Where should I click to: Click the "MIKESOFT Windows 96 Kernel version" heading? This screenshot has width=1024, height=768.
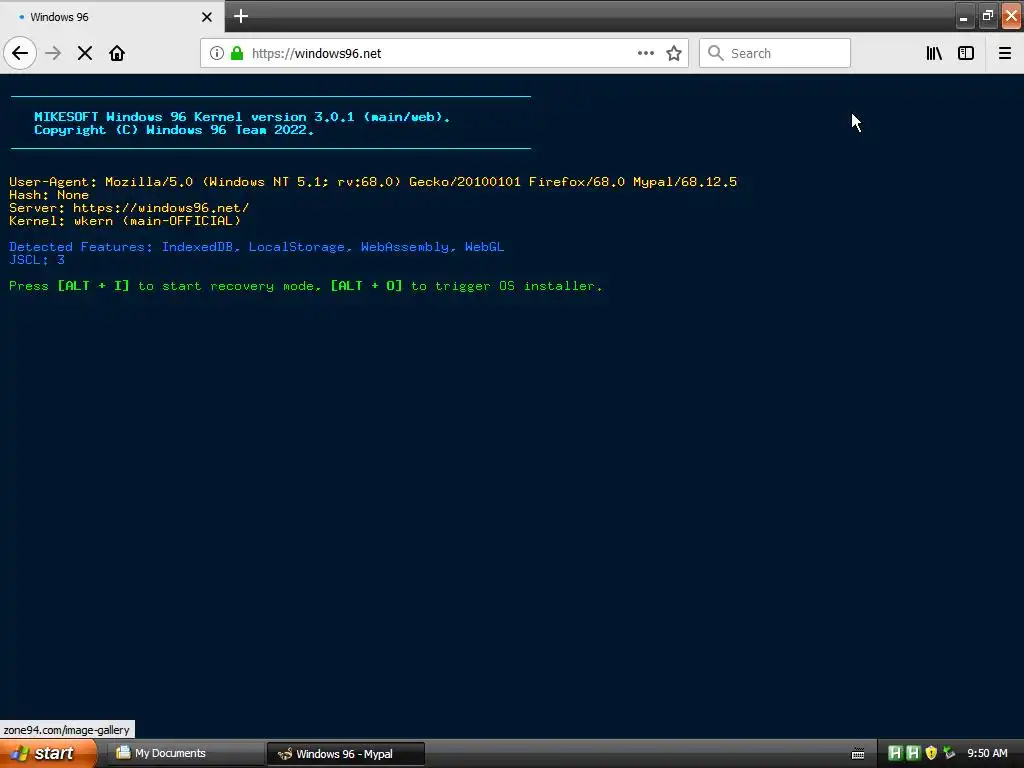click(242, 117)
